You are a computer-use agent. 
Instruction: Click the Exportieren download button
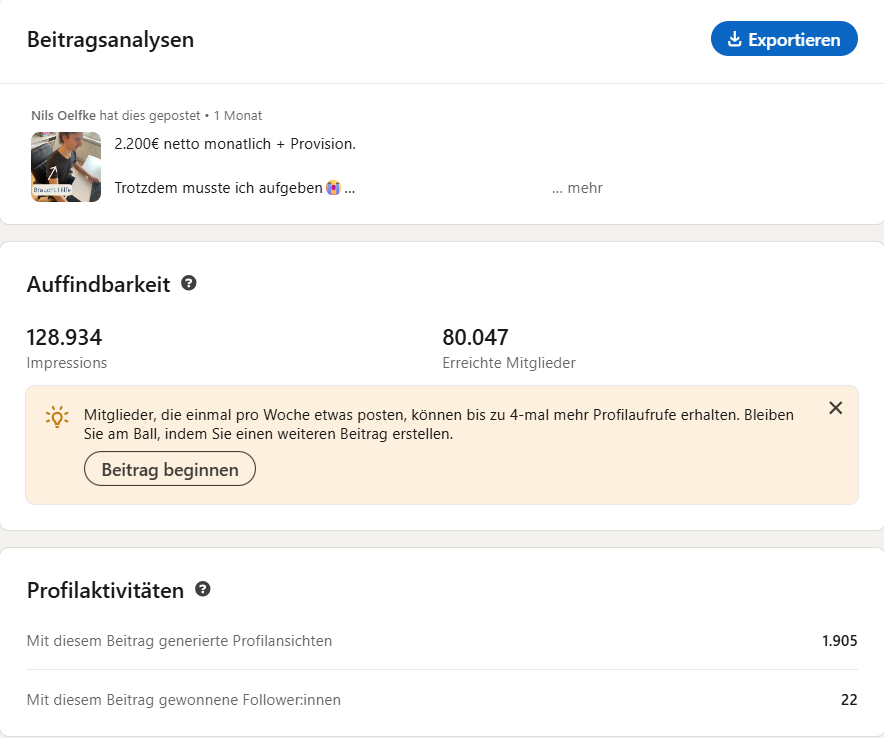coord(784,39)
